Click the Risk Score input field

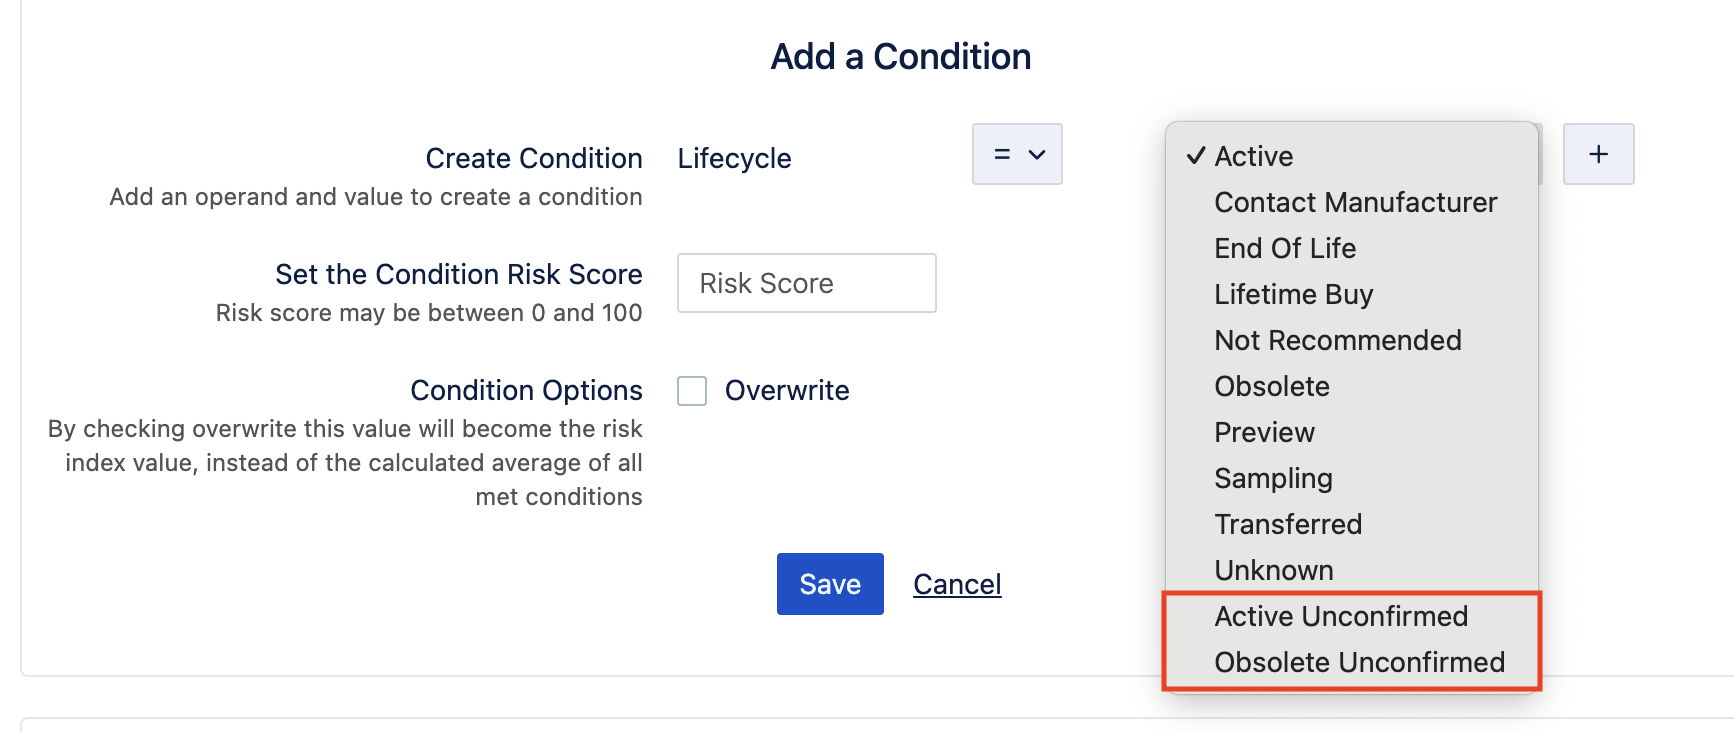pyautogui.click(x=806, y=283)
